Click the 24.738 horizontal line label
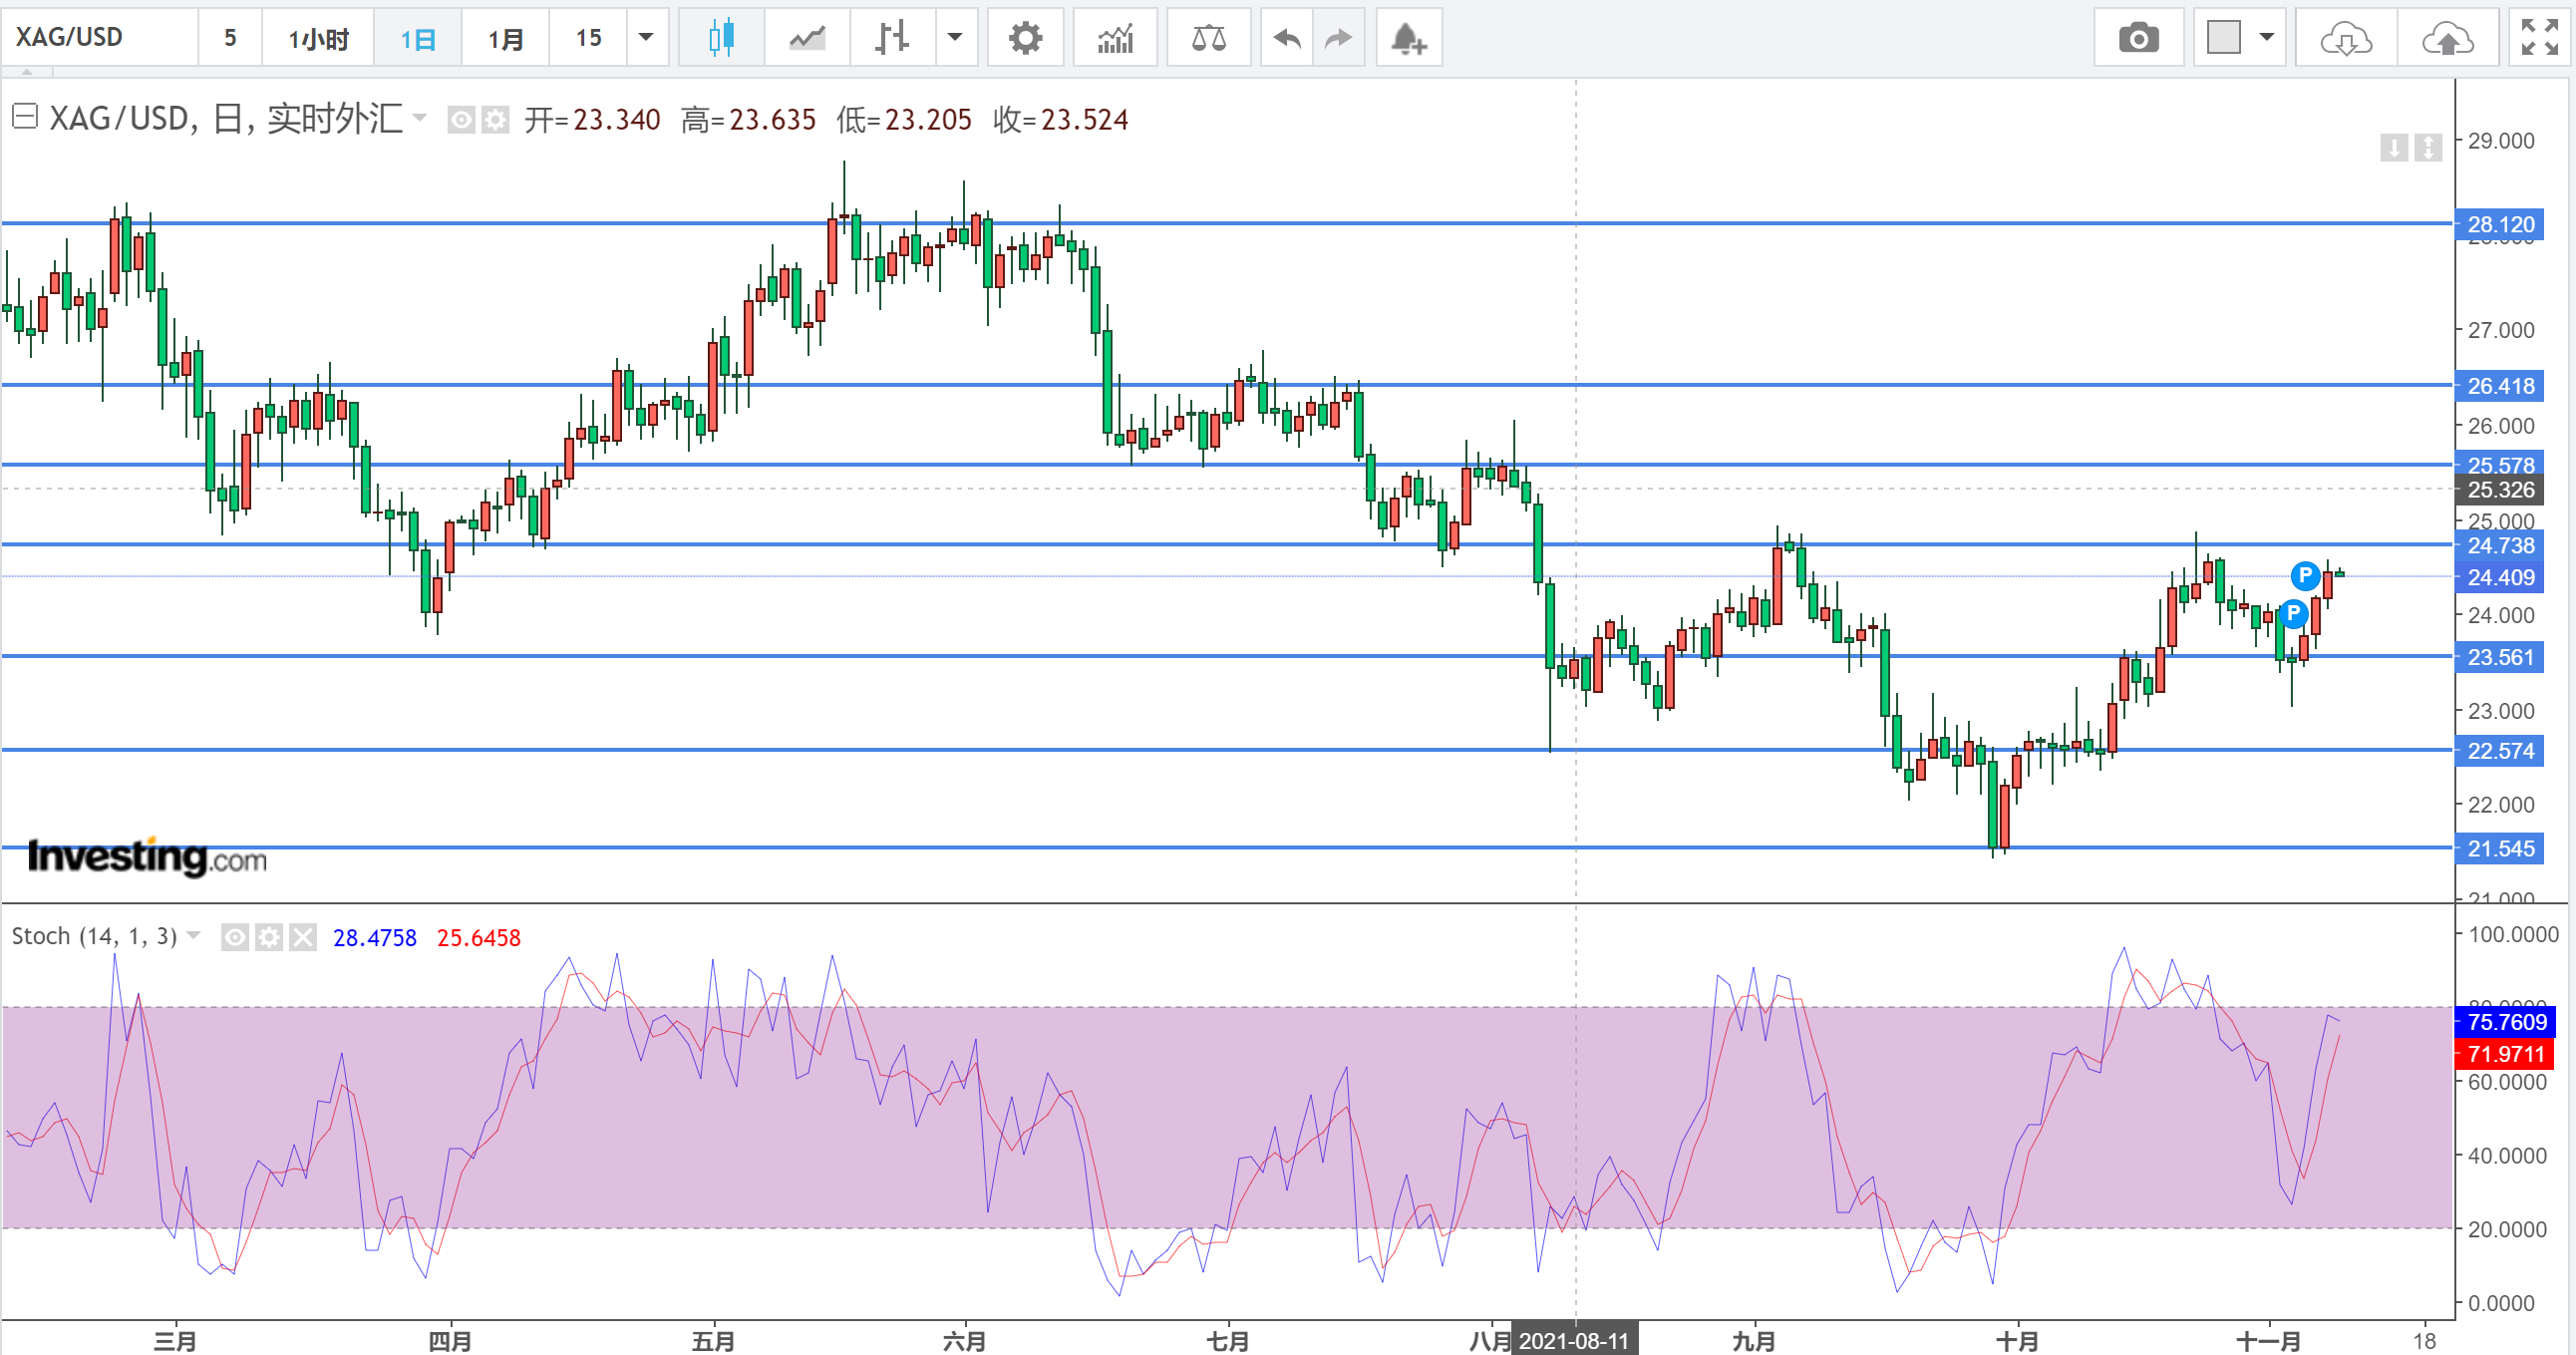 pos(2500,545)
